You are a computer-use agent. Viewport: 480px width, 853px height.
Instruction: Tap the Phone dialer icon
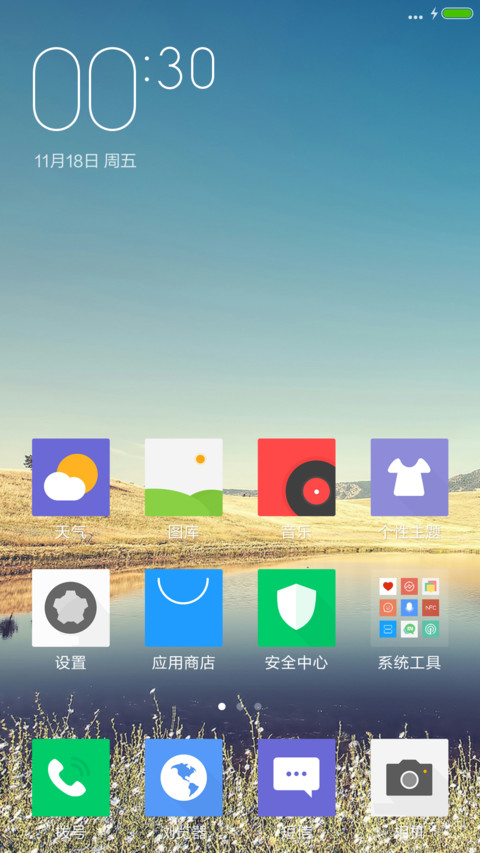coord(71,777)
